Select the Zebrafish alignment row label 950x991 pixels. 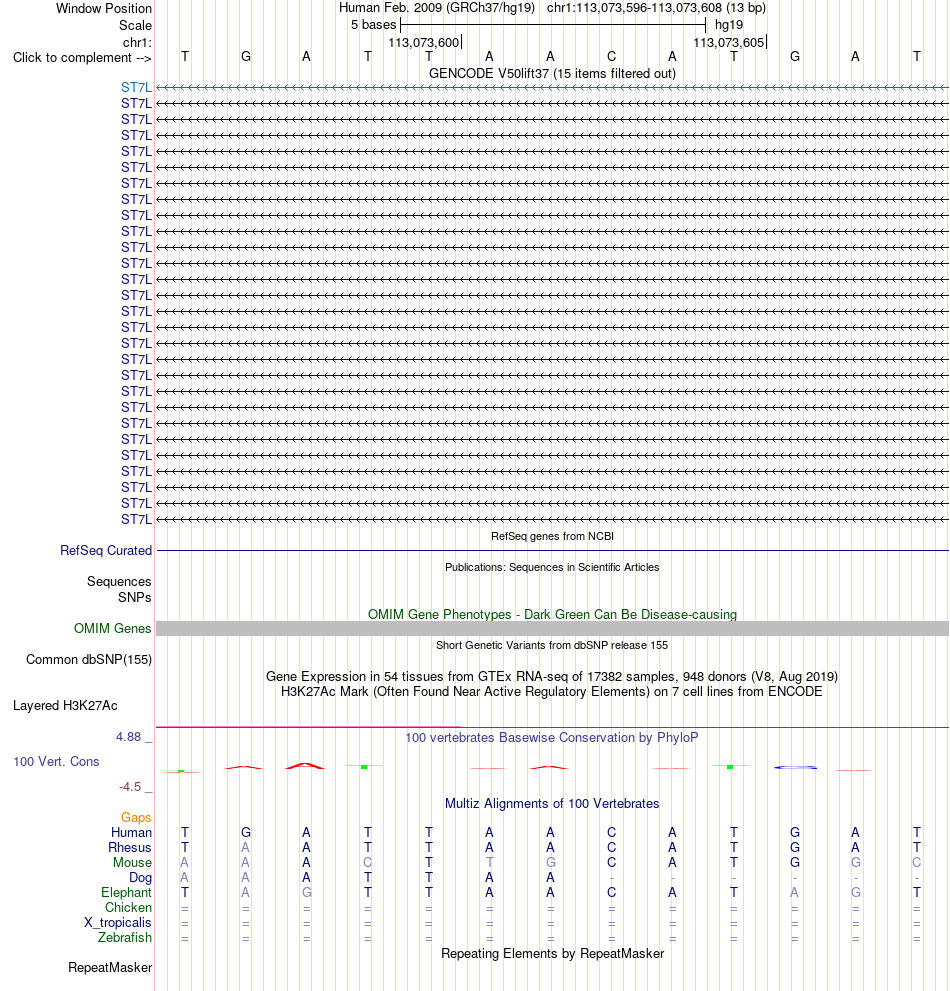(125, 937)
